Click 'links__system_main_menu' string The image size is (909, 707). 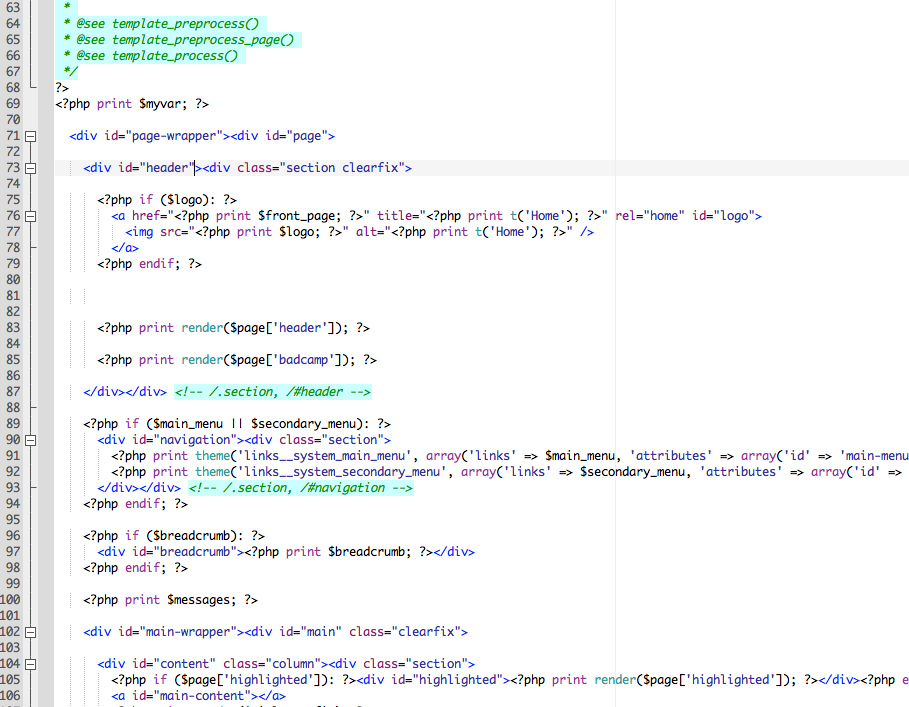pyautogui.click(x=325, y=456)
